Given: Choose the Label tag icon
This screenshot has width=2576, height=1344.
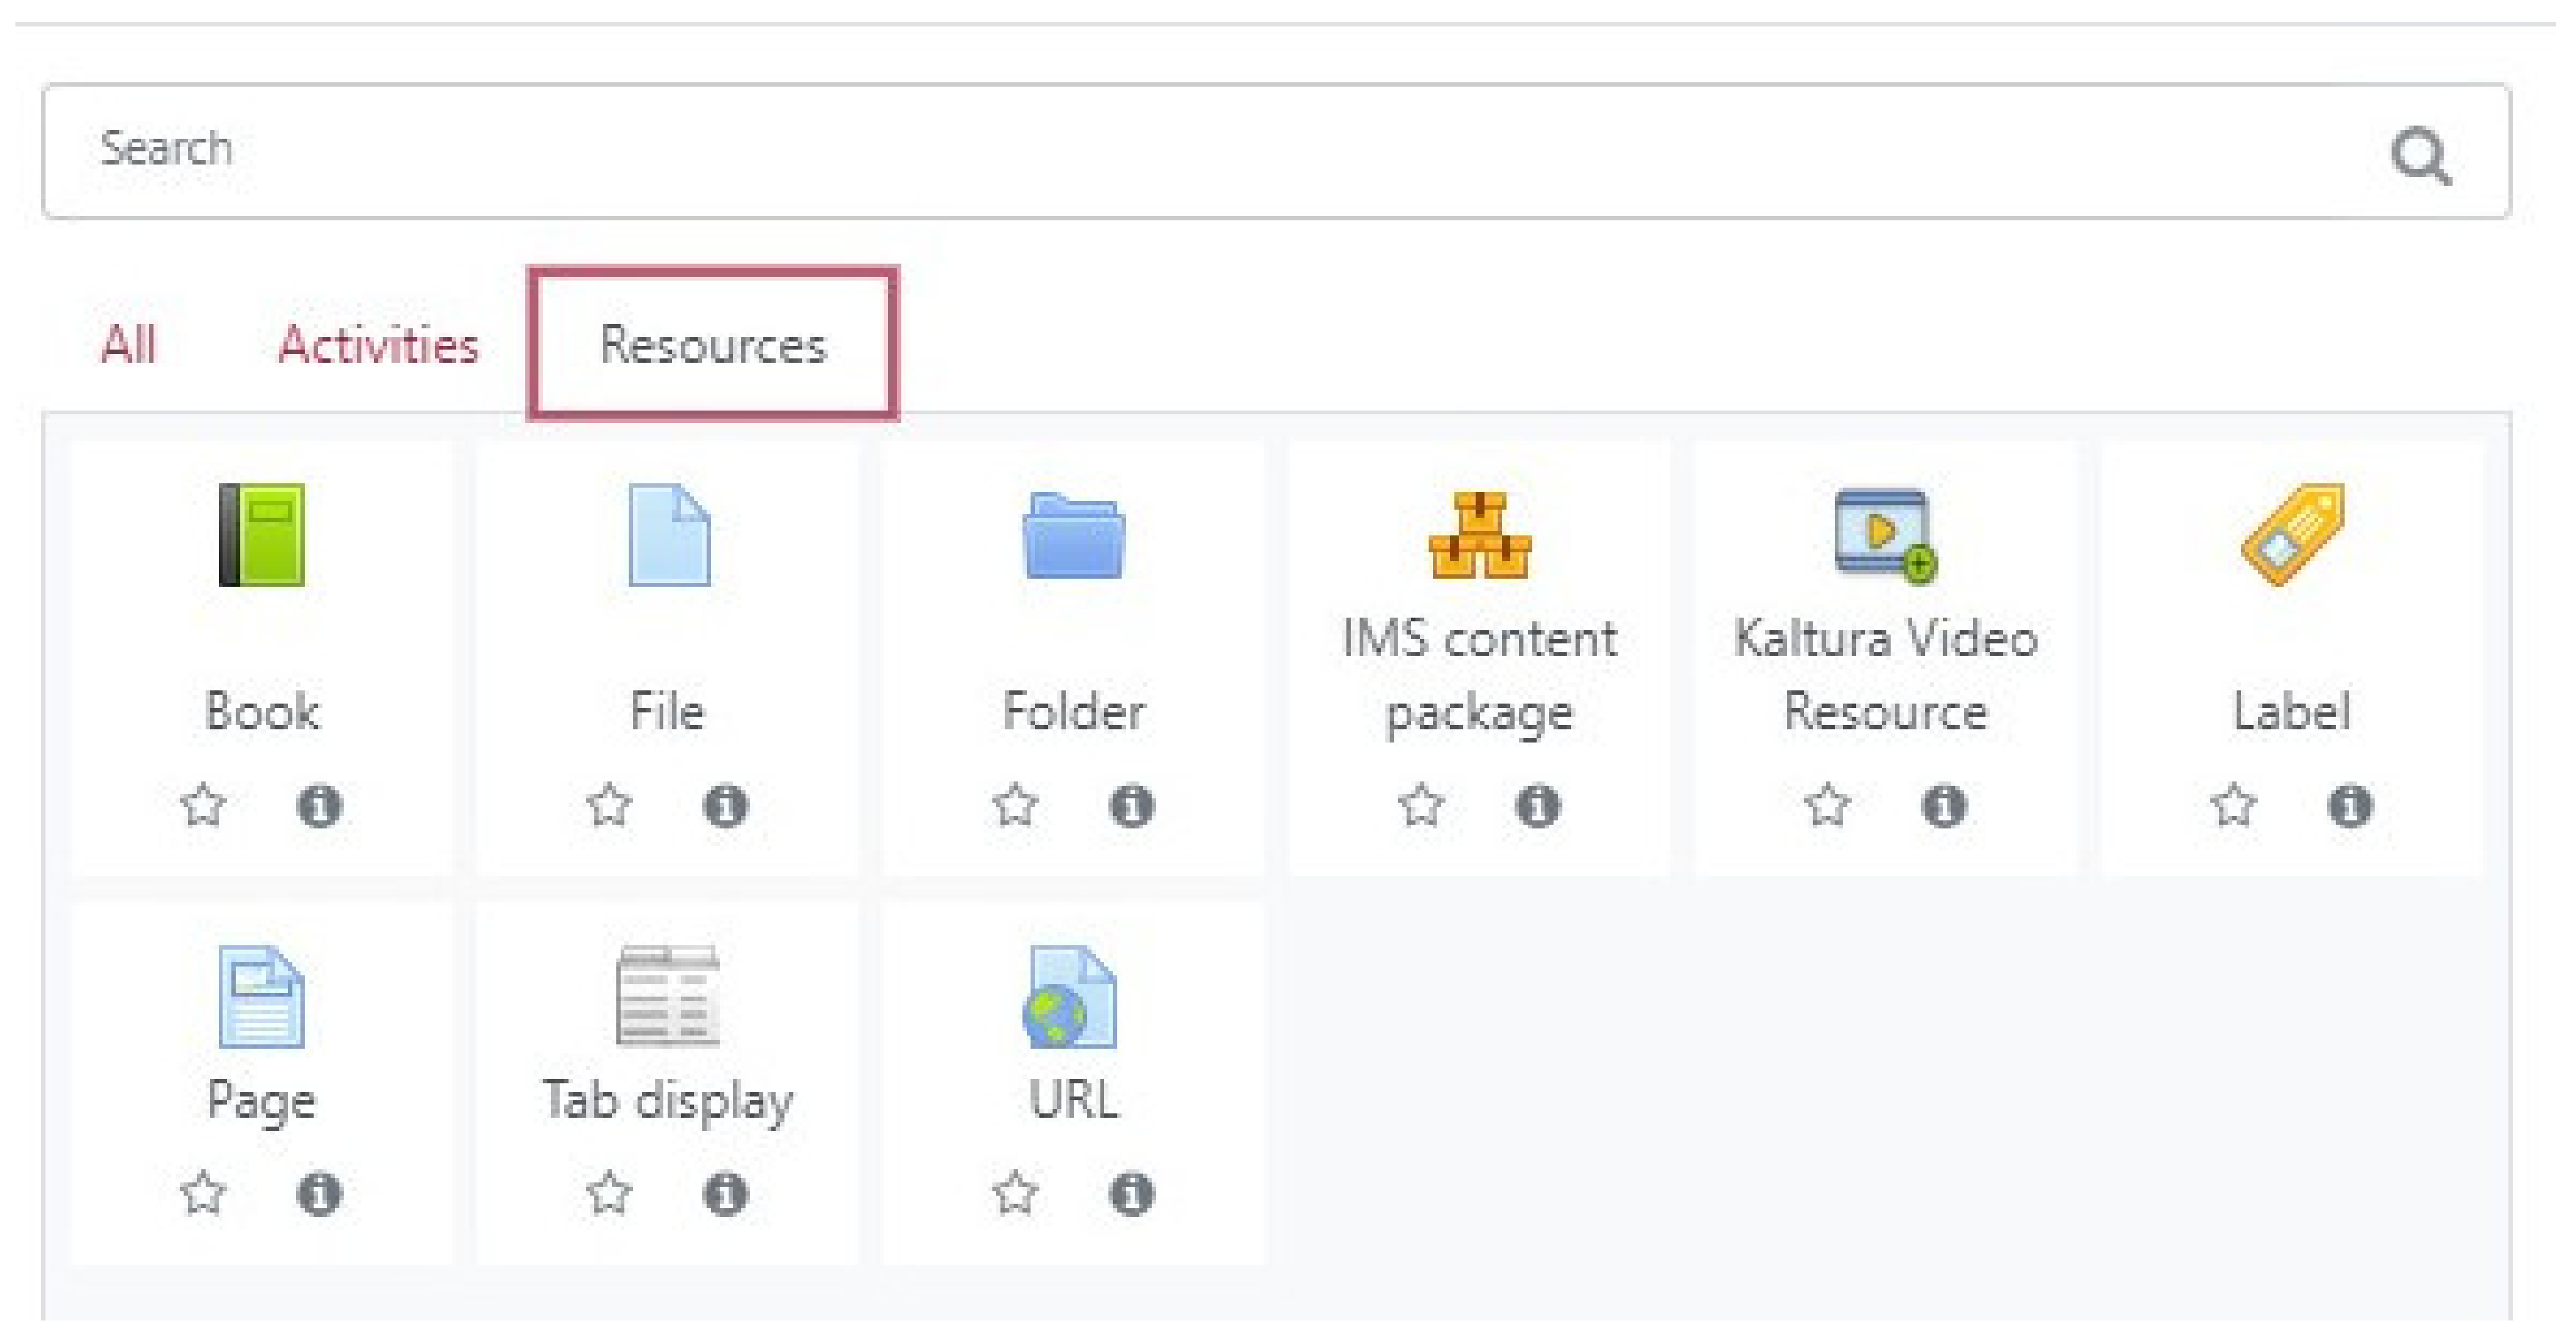Looking at the screenshot, I should (2292, 535).
